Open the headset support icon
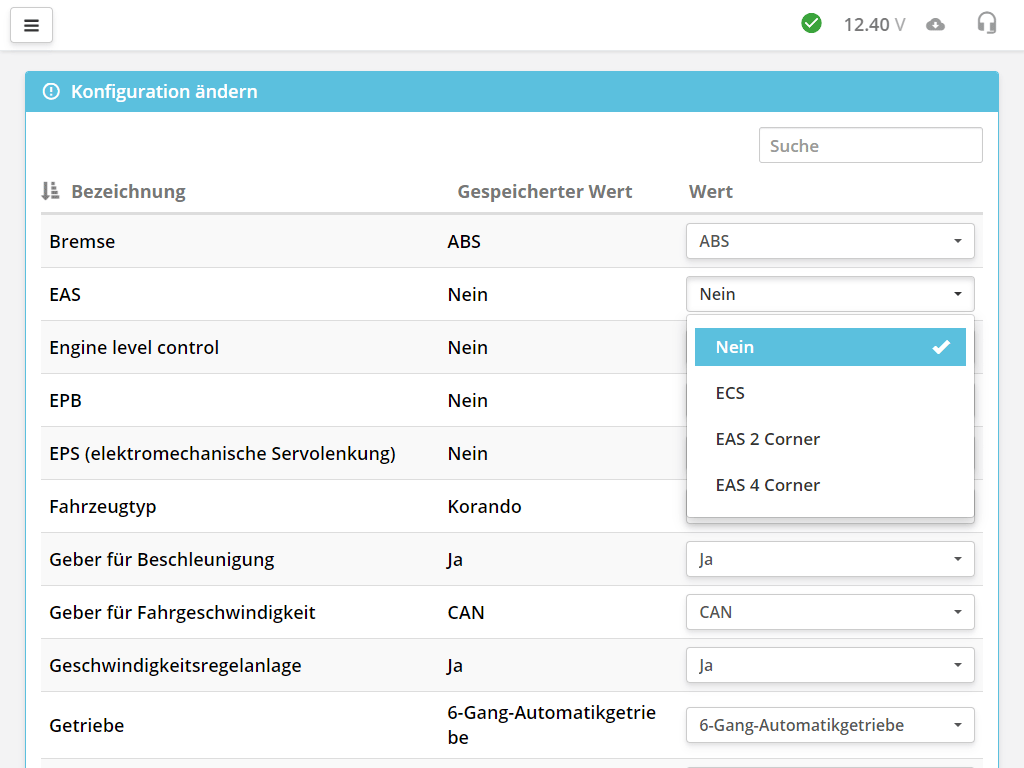This screenshot has width=1024, height=768. pyautogui.click(x=986, y=23)
